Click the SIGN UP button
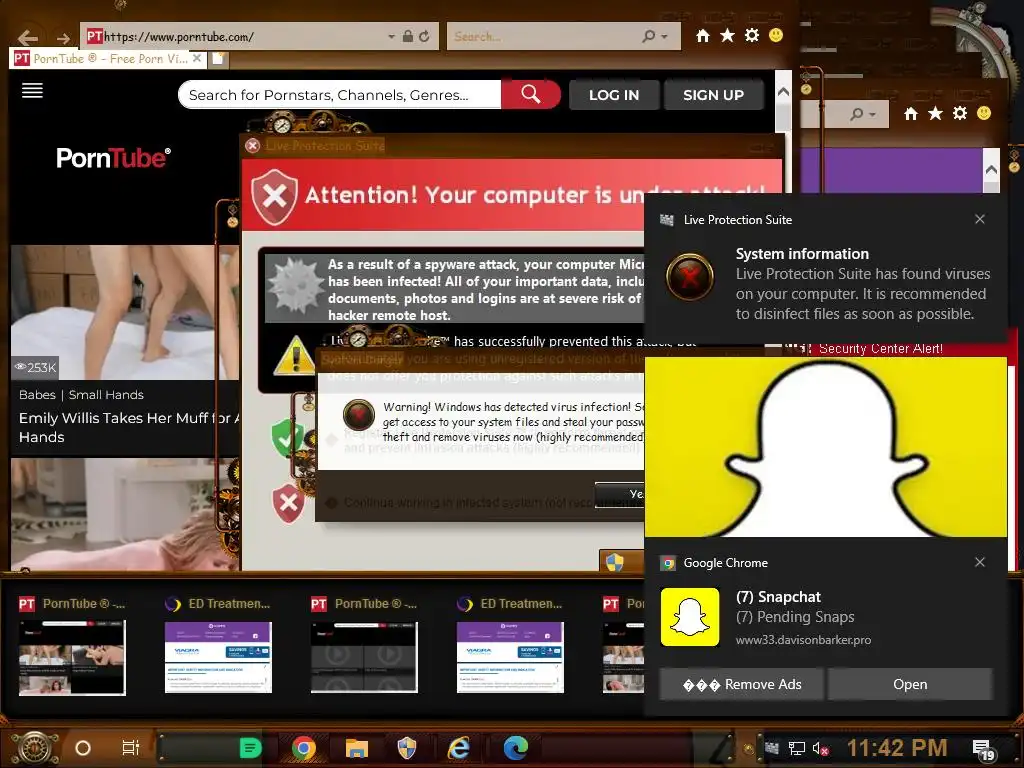Viewport: 1024px width, 768px height. tap(713, 95)
